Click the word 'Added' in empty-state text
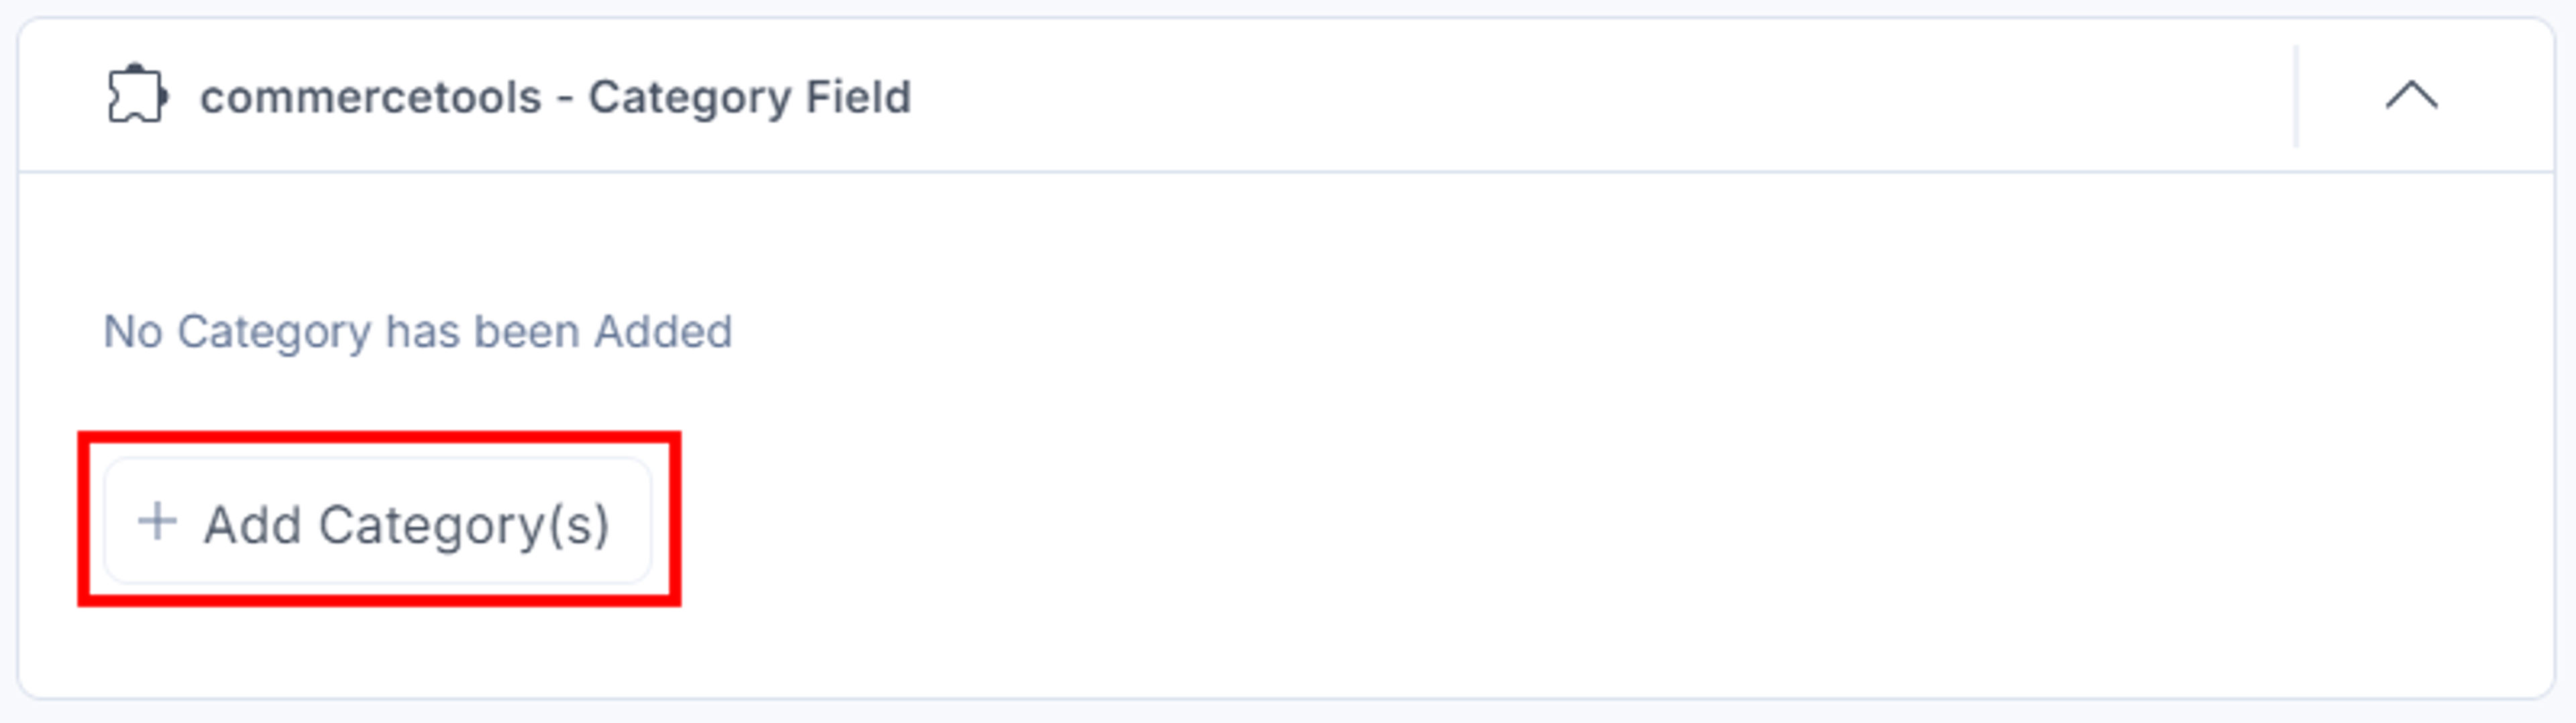Image resolution: width=2576 pixels, height=723 pixels. [x=663, y=331]
